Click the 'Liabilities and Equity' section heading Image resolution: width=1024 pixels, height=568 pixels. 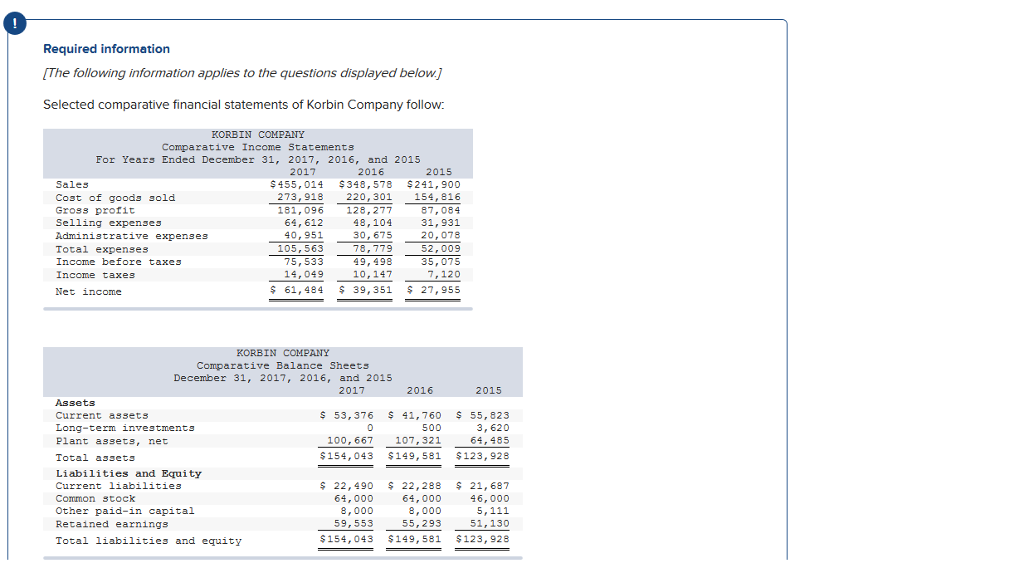click(x=129, y=473)
